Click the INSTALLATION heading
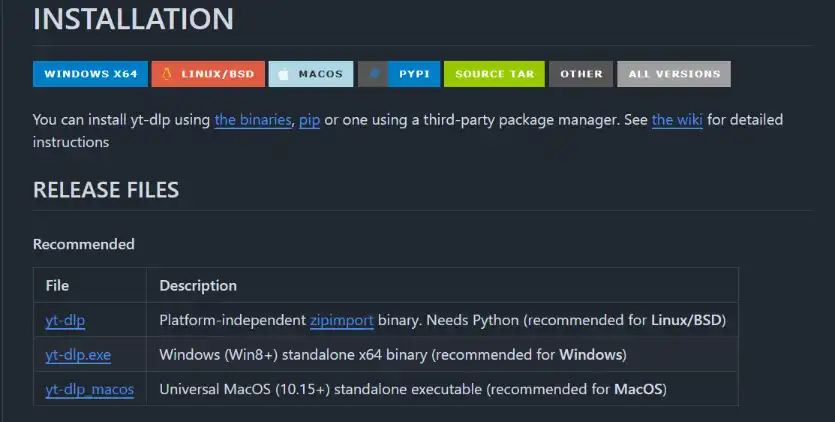This screenshot has width=835, height=422. pyautogui.click(x=133, y=19)
